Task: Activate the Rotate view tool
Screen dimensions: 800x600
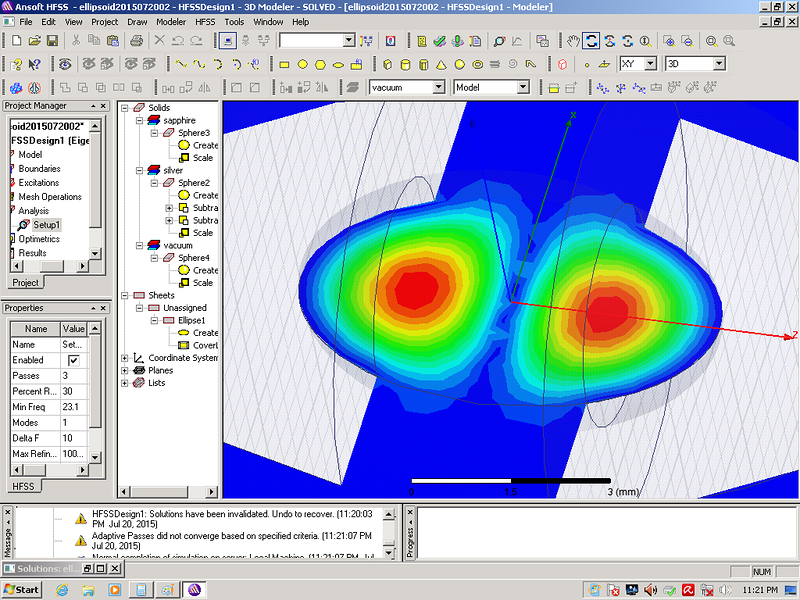Action: [x=591, y=41]
